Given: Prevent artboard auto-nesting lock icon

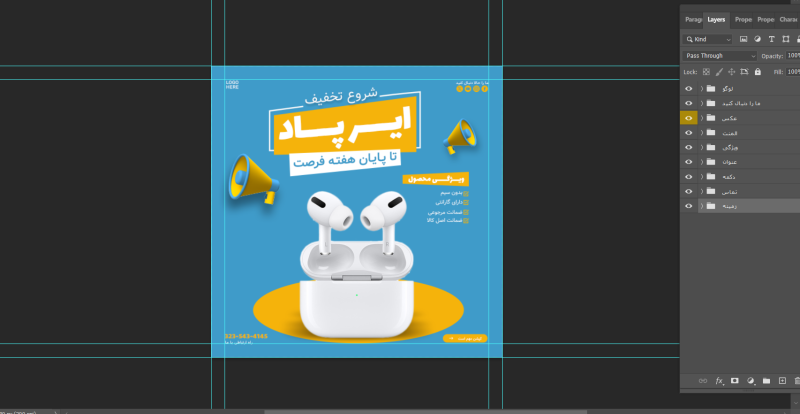Looking at the screenshot, I should (744, 72).
